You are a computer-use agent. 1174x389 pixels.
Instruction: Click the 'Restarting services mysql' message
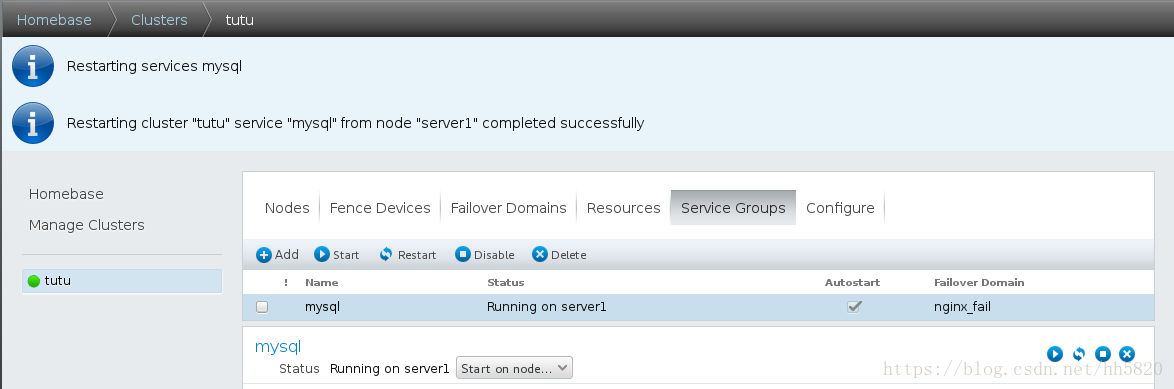[x=154, y=66]
